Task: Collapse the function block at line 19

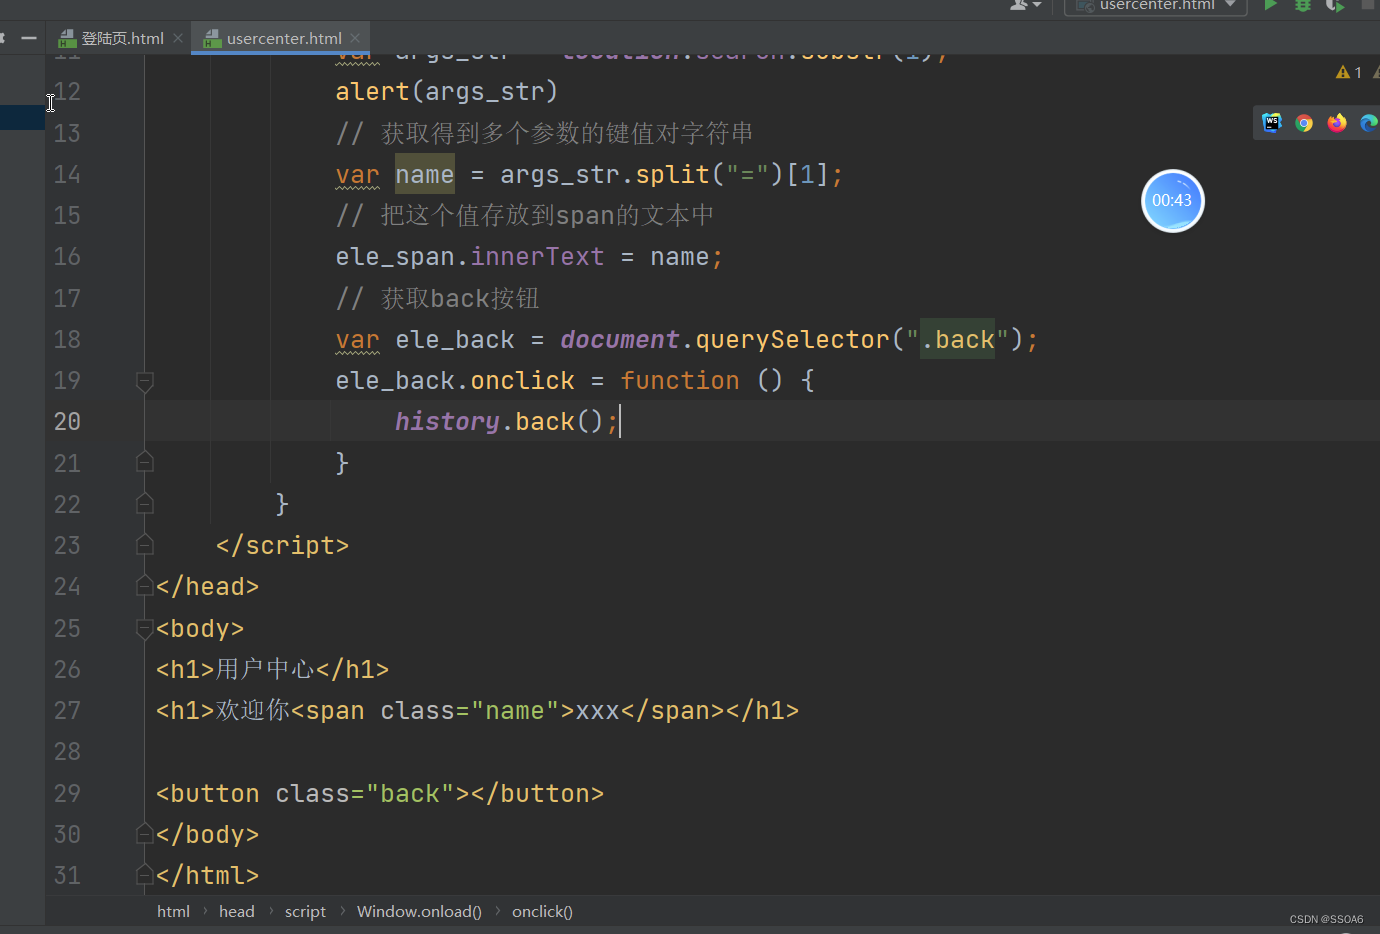Action: click(145, 381)
